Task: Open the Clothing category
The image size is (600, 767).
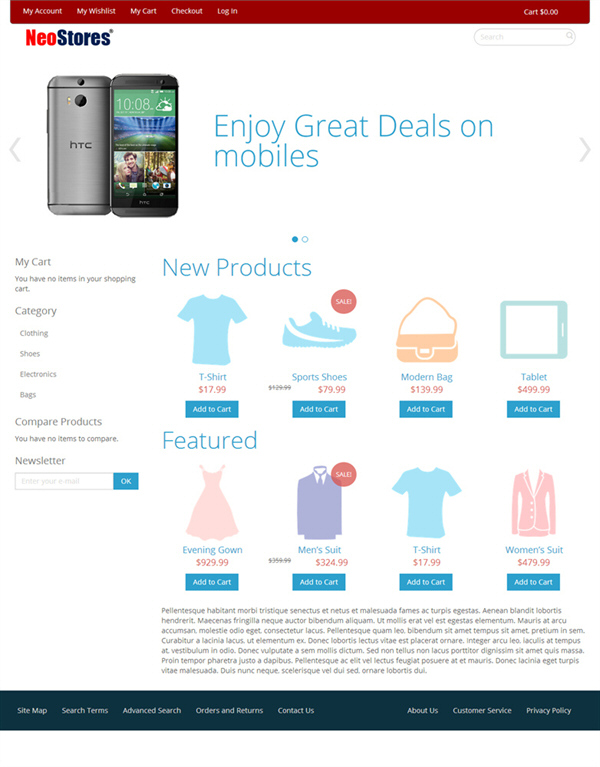Action: (x=34, y=333)
